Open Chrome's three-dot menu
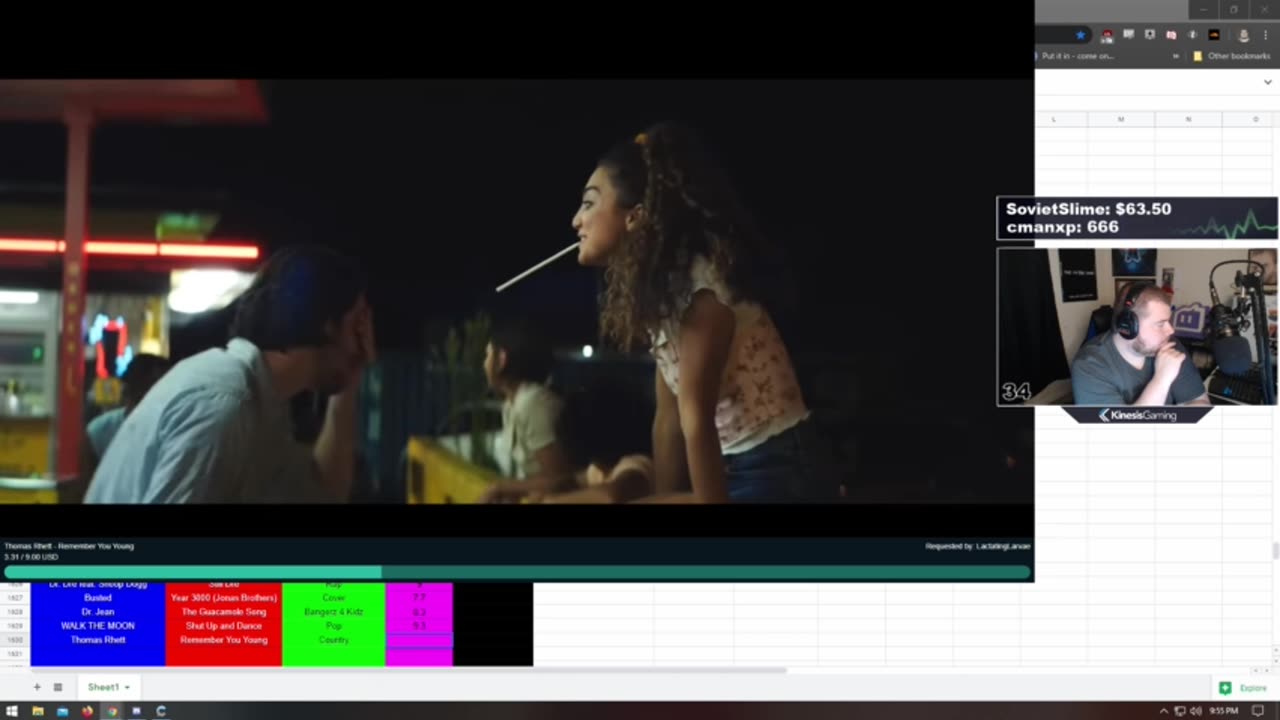1280x720 pixels. (x=1266, y=35)
